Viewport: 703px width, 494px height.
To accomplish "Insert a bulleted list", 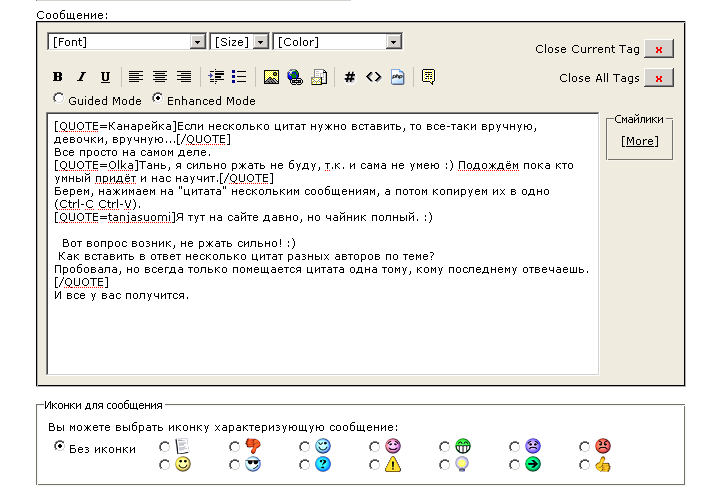I will coord(239,77).
